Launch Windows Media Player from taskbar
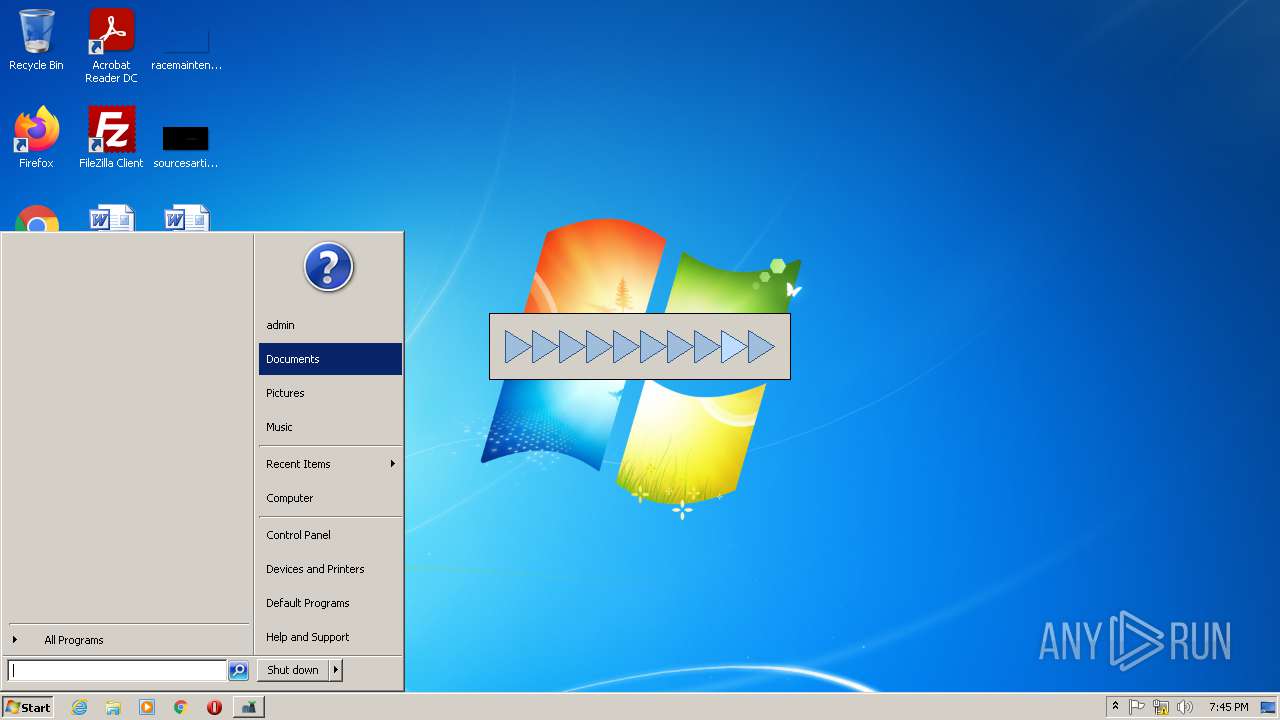The image size is (1280, 720). coord(147,707)
